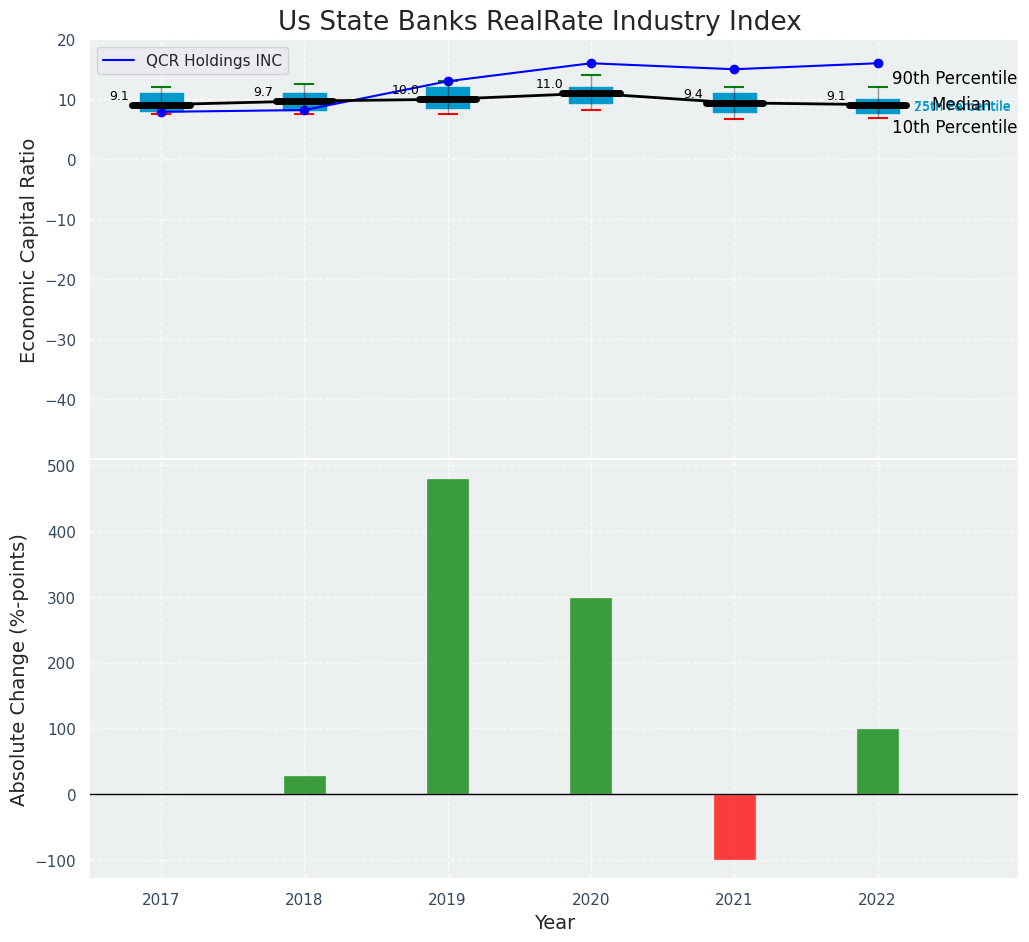Select the red 2021 negative bar
The width and height of the screenshot is (1029, 942).
pos(734,827)
